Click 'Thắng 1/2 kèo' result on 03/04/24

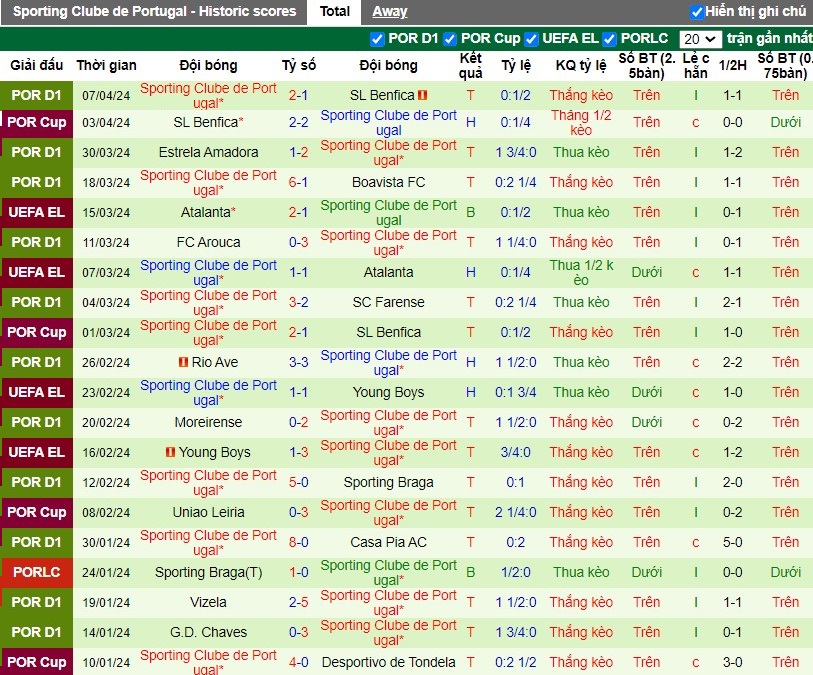coord(581,122)
